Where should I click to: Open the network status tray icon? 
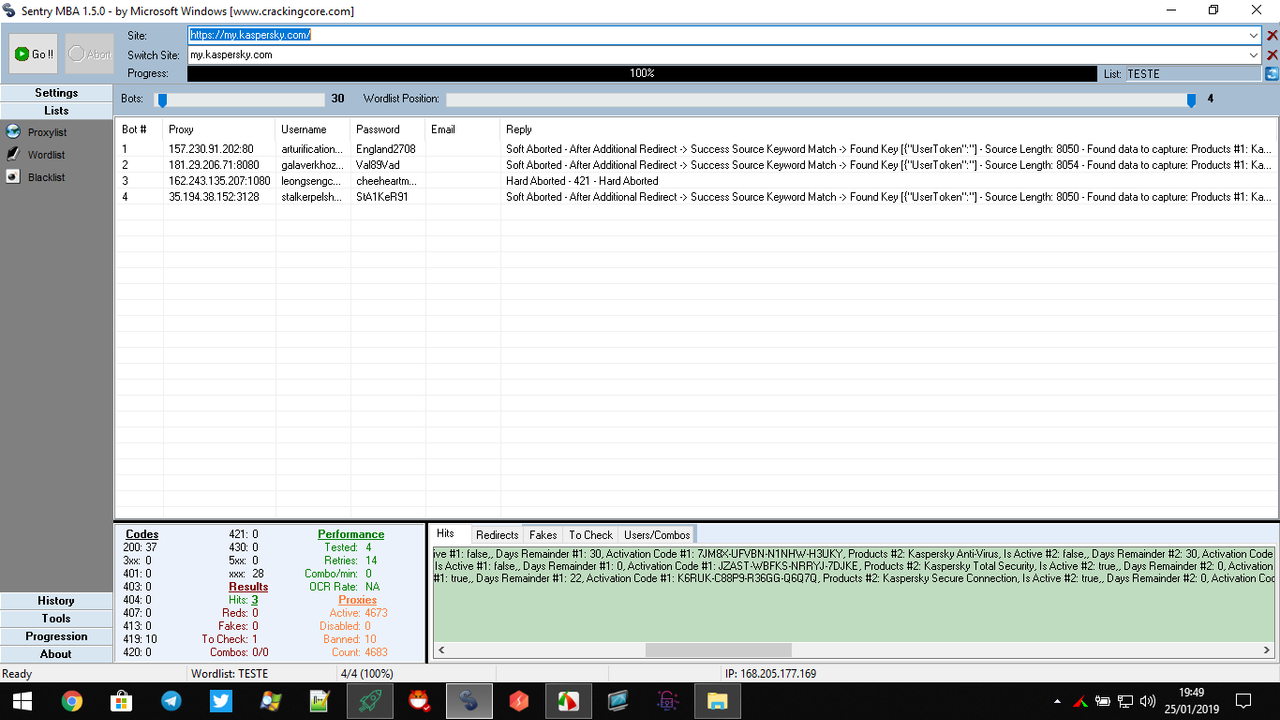[1125, 701]
